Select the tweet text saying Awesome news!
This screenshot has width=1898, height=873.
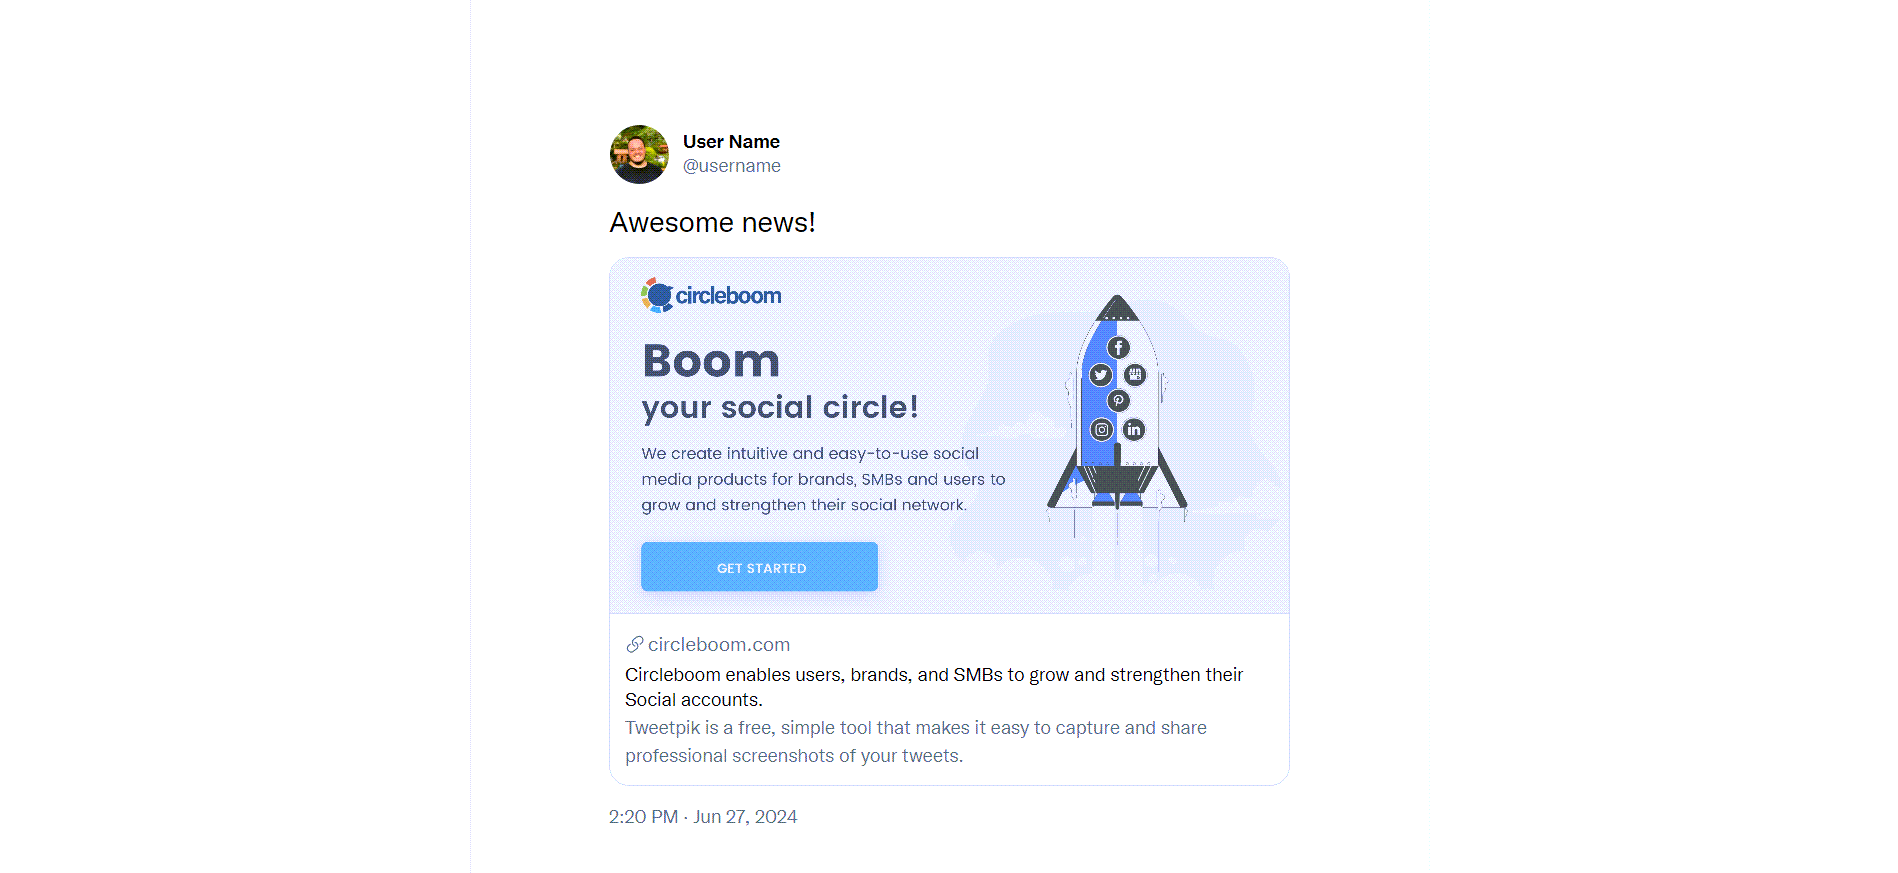pos(712,222)
